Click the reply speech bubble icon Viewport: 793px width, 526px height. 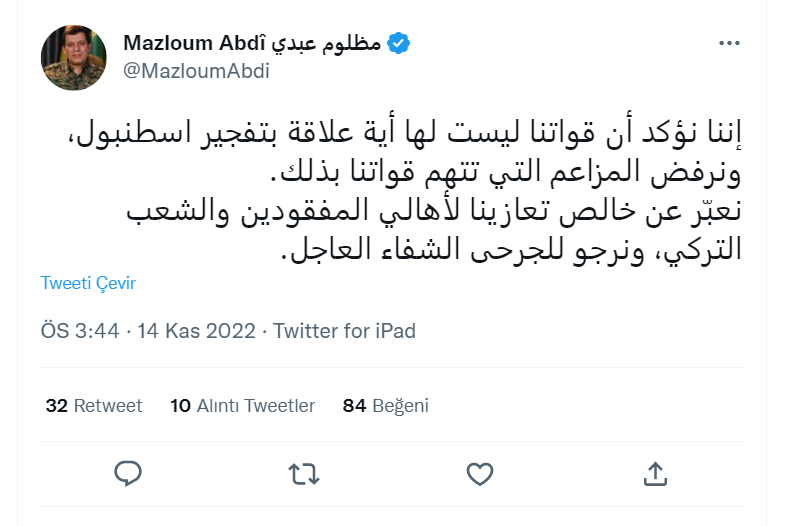[127, 472]
